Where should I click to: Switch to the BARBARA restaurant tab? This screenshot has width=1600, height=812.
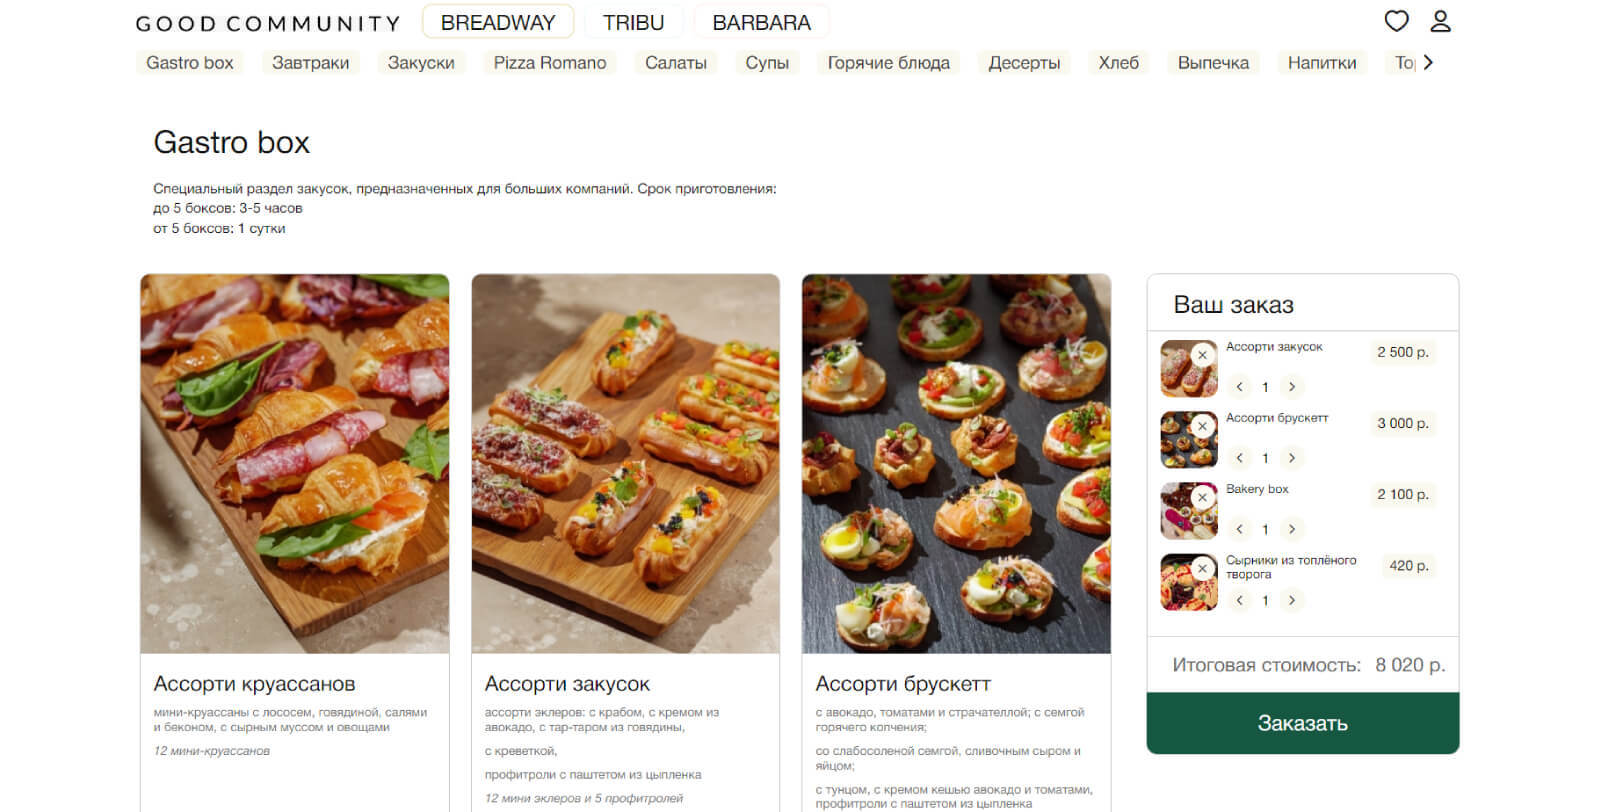point(761,22)
